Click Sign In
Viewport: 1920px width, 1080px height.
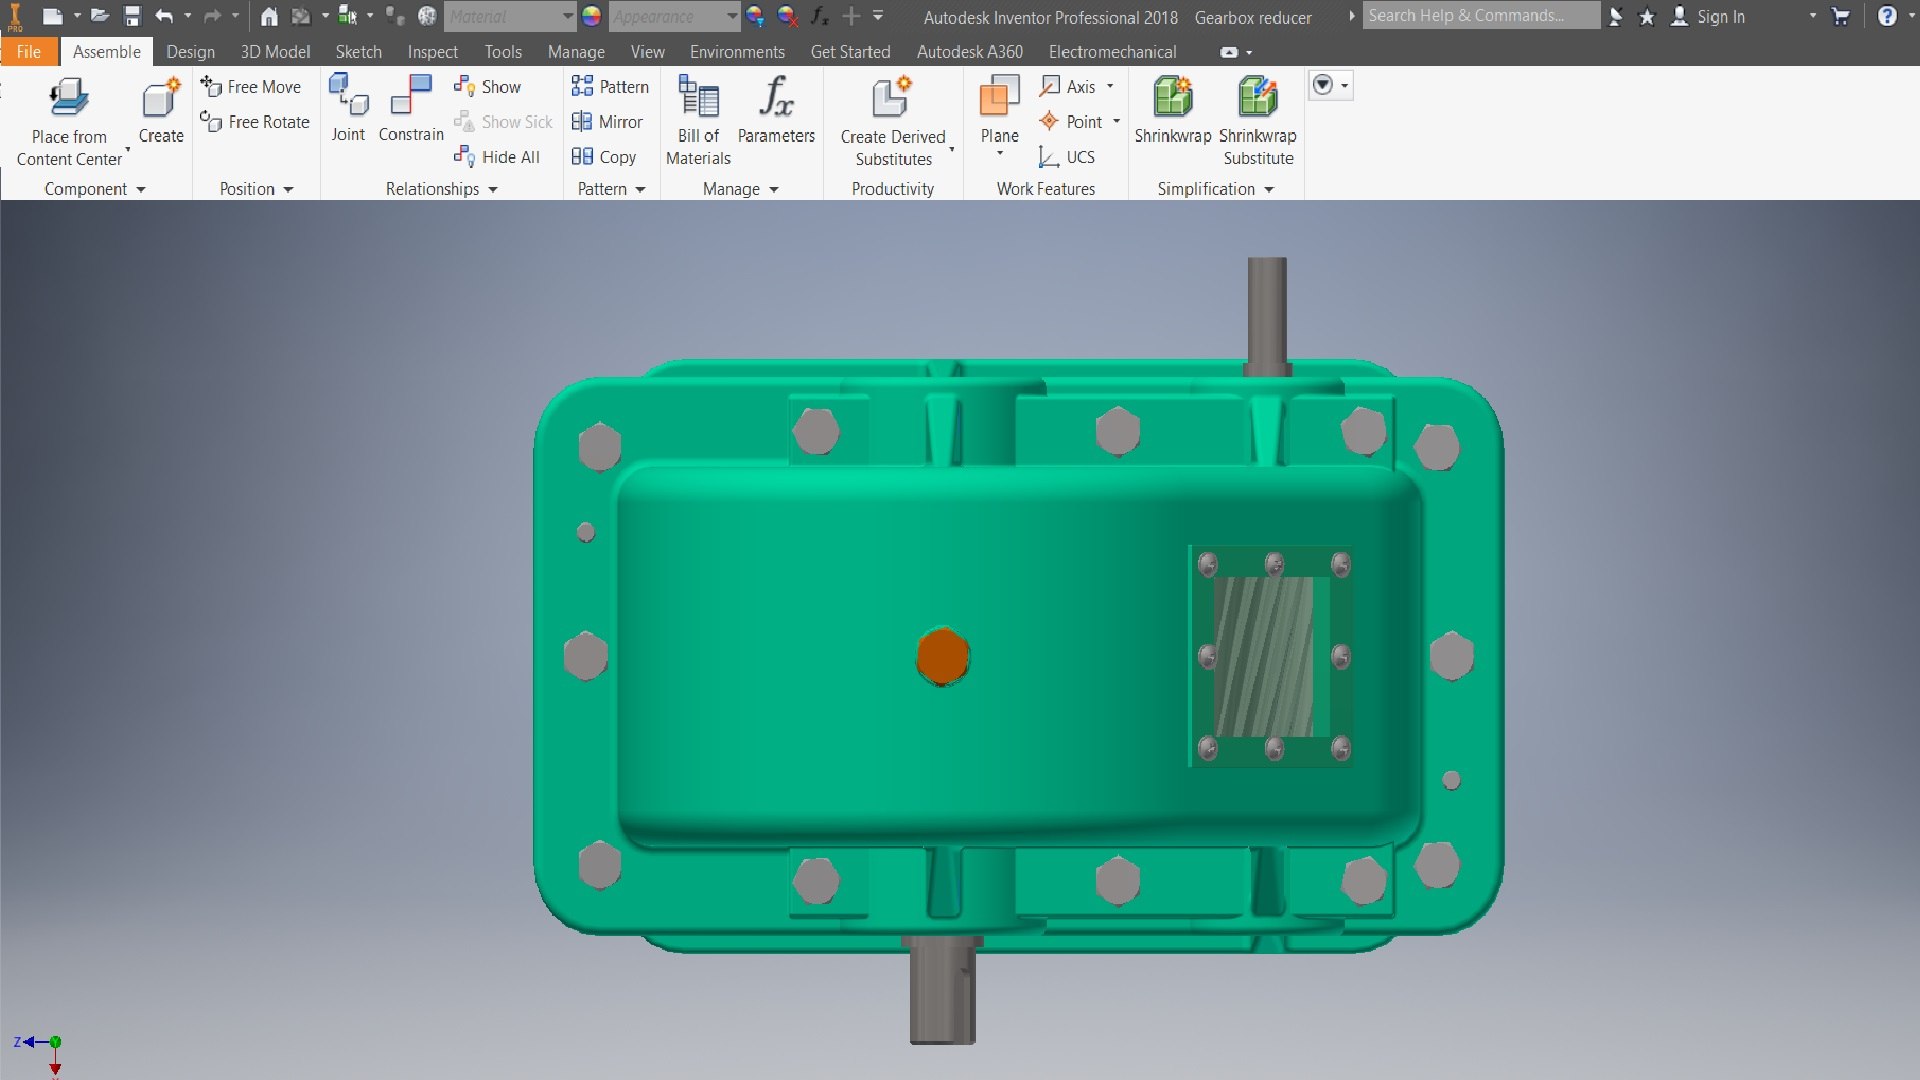click(1709, 16)
